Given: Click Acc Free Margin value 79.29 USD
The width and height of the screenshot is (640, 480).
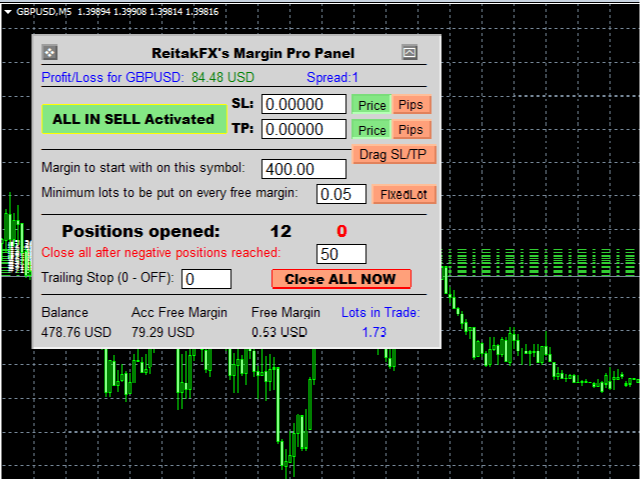Looking at the screenshot, I should 163,332.
